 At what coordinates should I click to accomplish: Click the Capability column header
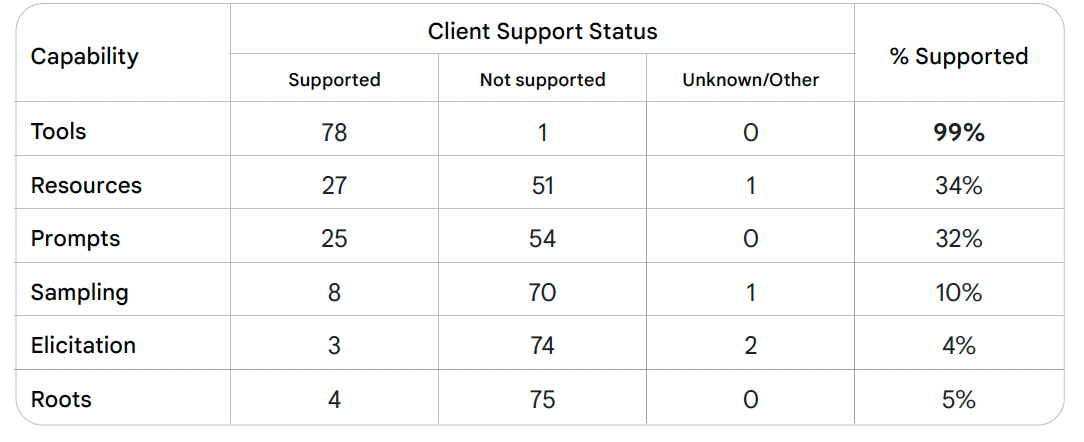(x=85, y=56)
